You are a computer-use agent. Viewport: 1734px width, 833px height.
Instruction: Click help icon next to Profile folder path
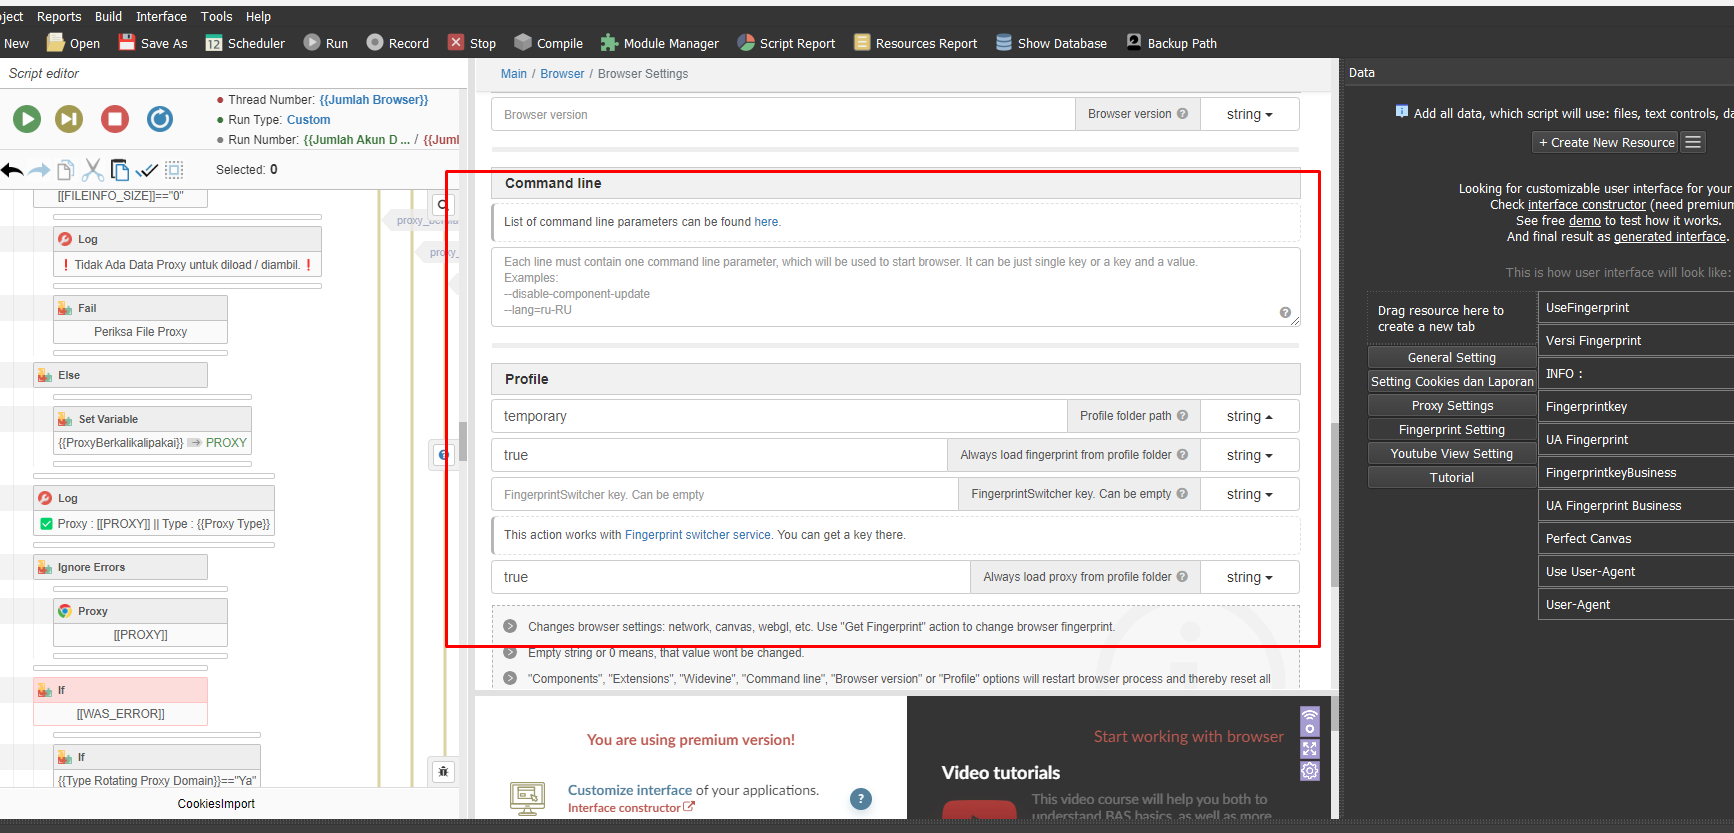(1182, 416)
